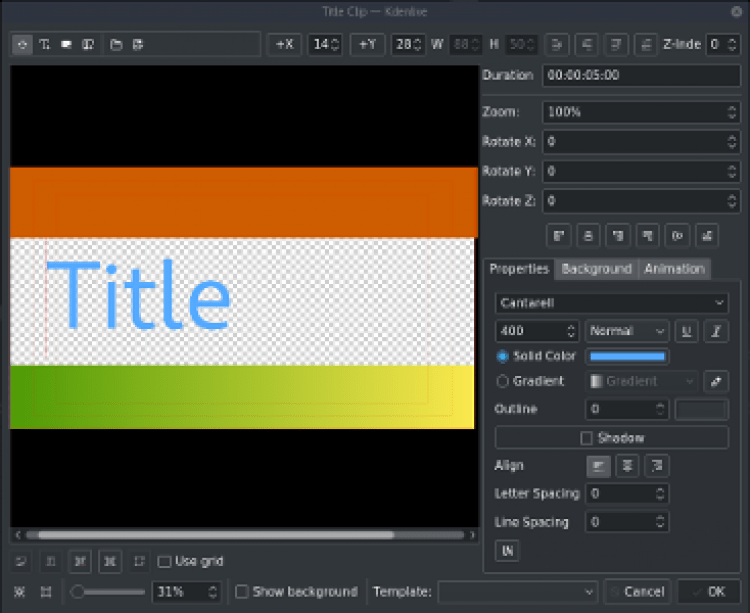Select the Gradient radio button
The height and width of the screenshot is (613, 750).
tap(502, 381)
